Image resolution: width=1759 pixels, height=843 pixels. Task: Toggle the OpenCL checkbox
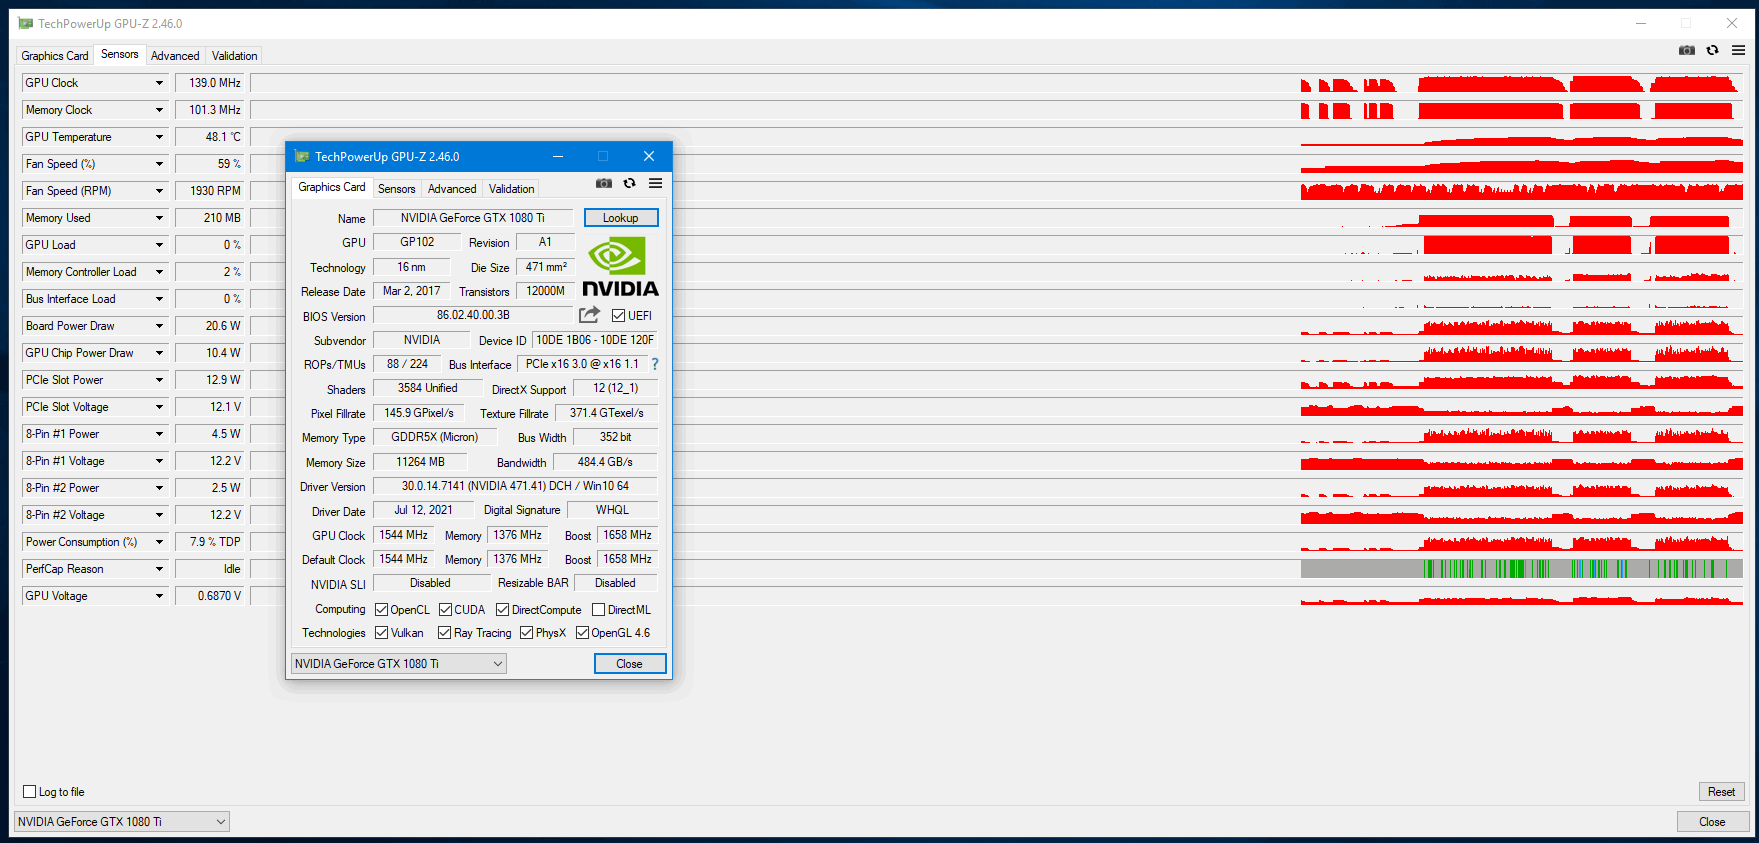pos(381,610)
